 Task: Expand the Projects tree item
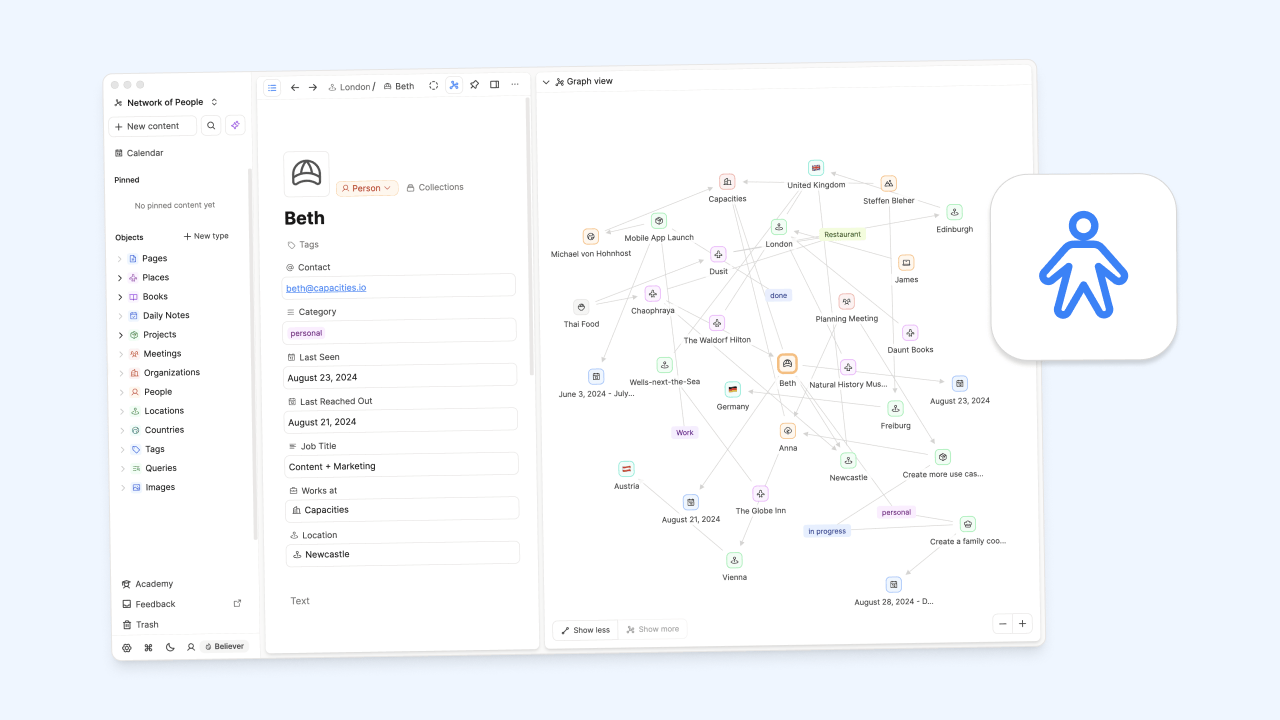[x=121, y=335]
